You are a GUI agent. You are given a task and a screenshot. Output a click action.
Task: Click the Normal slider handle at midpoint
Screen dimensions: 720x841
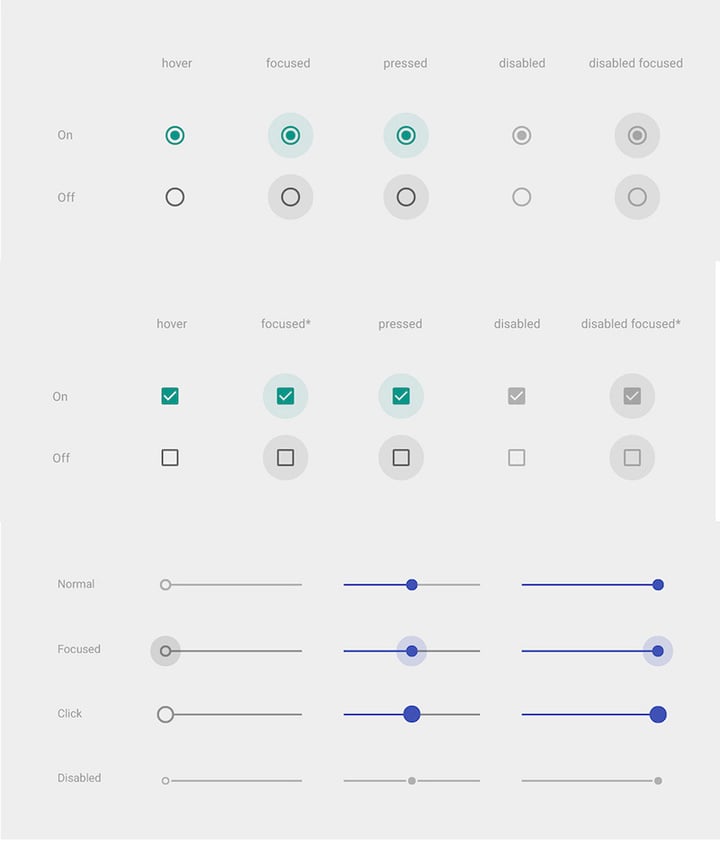pos(412,585)
